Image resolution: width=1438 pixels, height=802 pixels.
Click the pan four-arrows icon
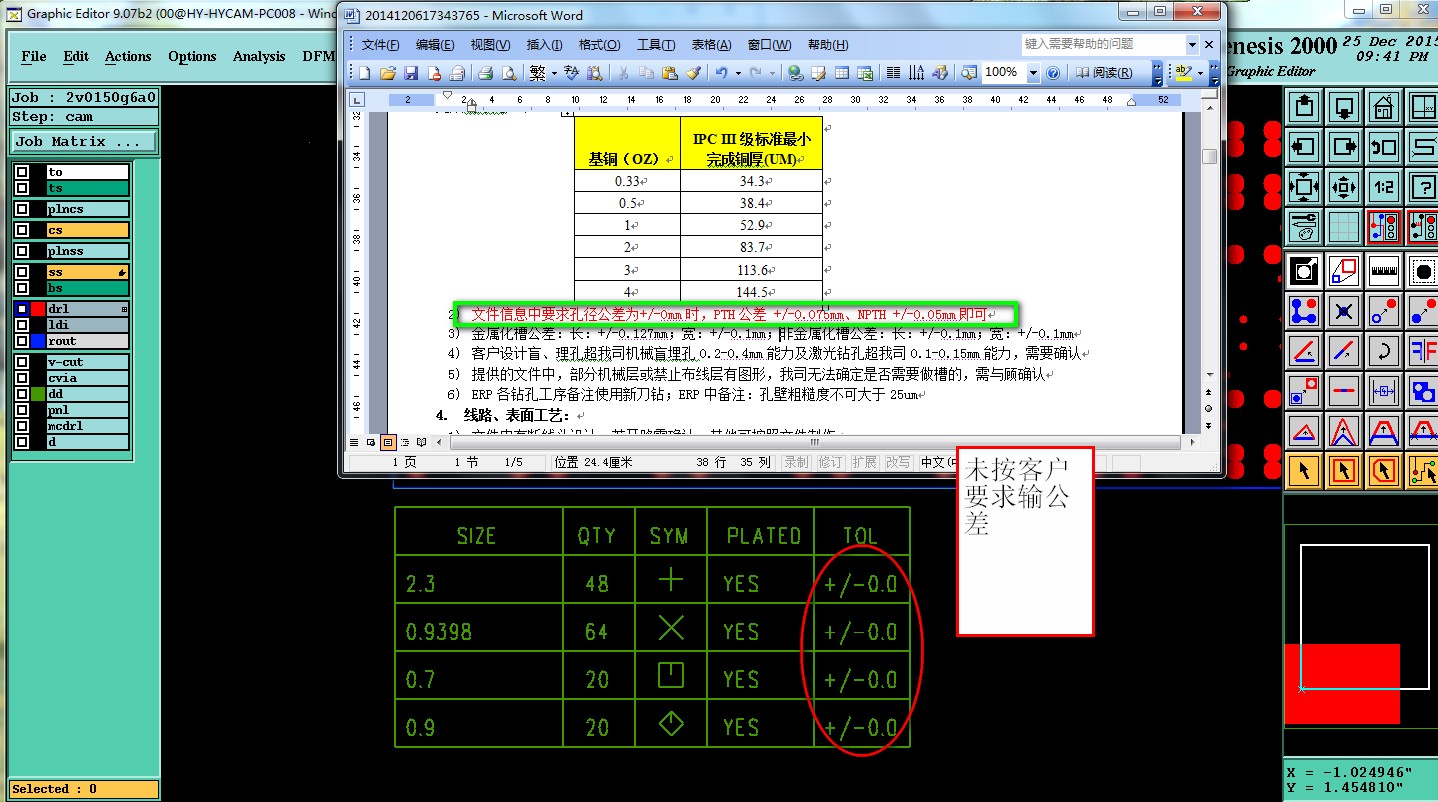point(1343,186)
